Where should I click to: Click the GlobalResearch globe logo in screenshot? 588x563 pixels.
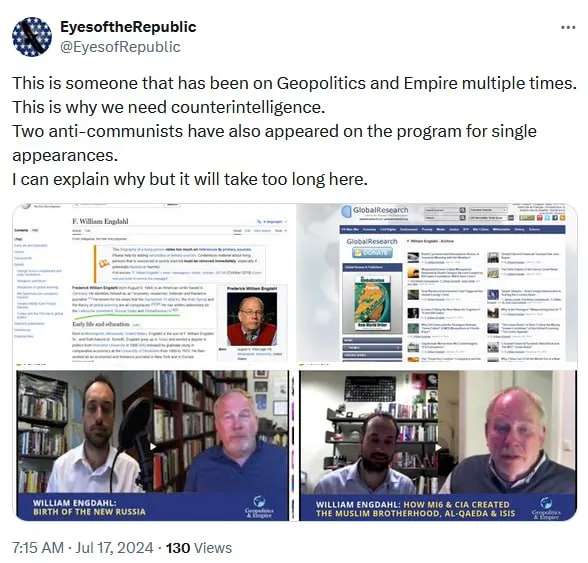click(346, 211)
